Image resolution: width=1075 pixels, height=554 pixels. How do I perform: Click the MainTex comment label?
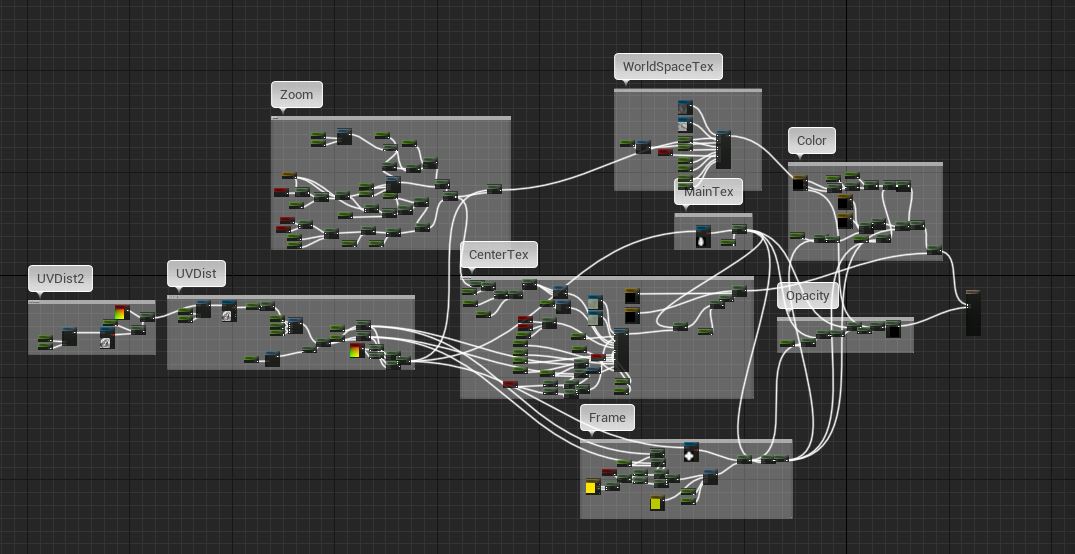click(708, 192)
